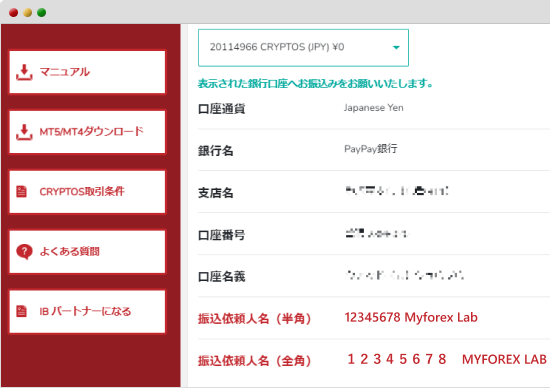550x388 pixels.
Task: Open the 20114966 CRYPTOS (JPY) account selector
Action: point(303,48)
